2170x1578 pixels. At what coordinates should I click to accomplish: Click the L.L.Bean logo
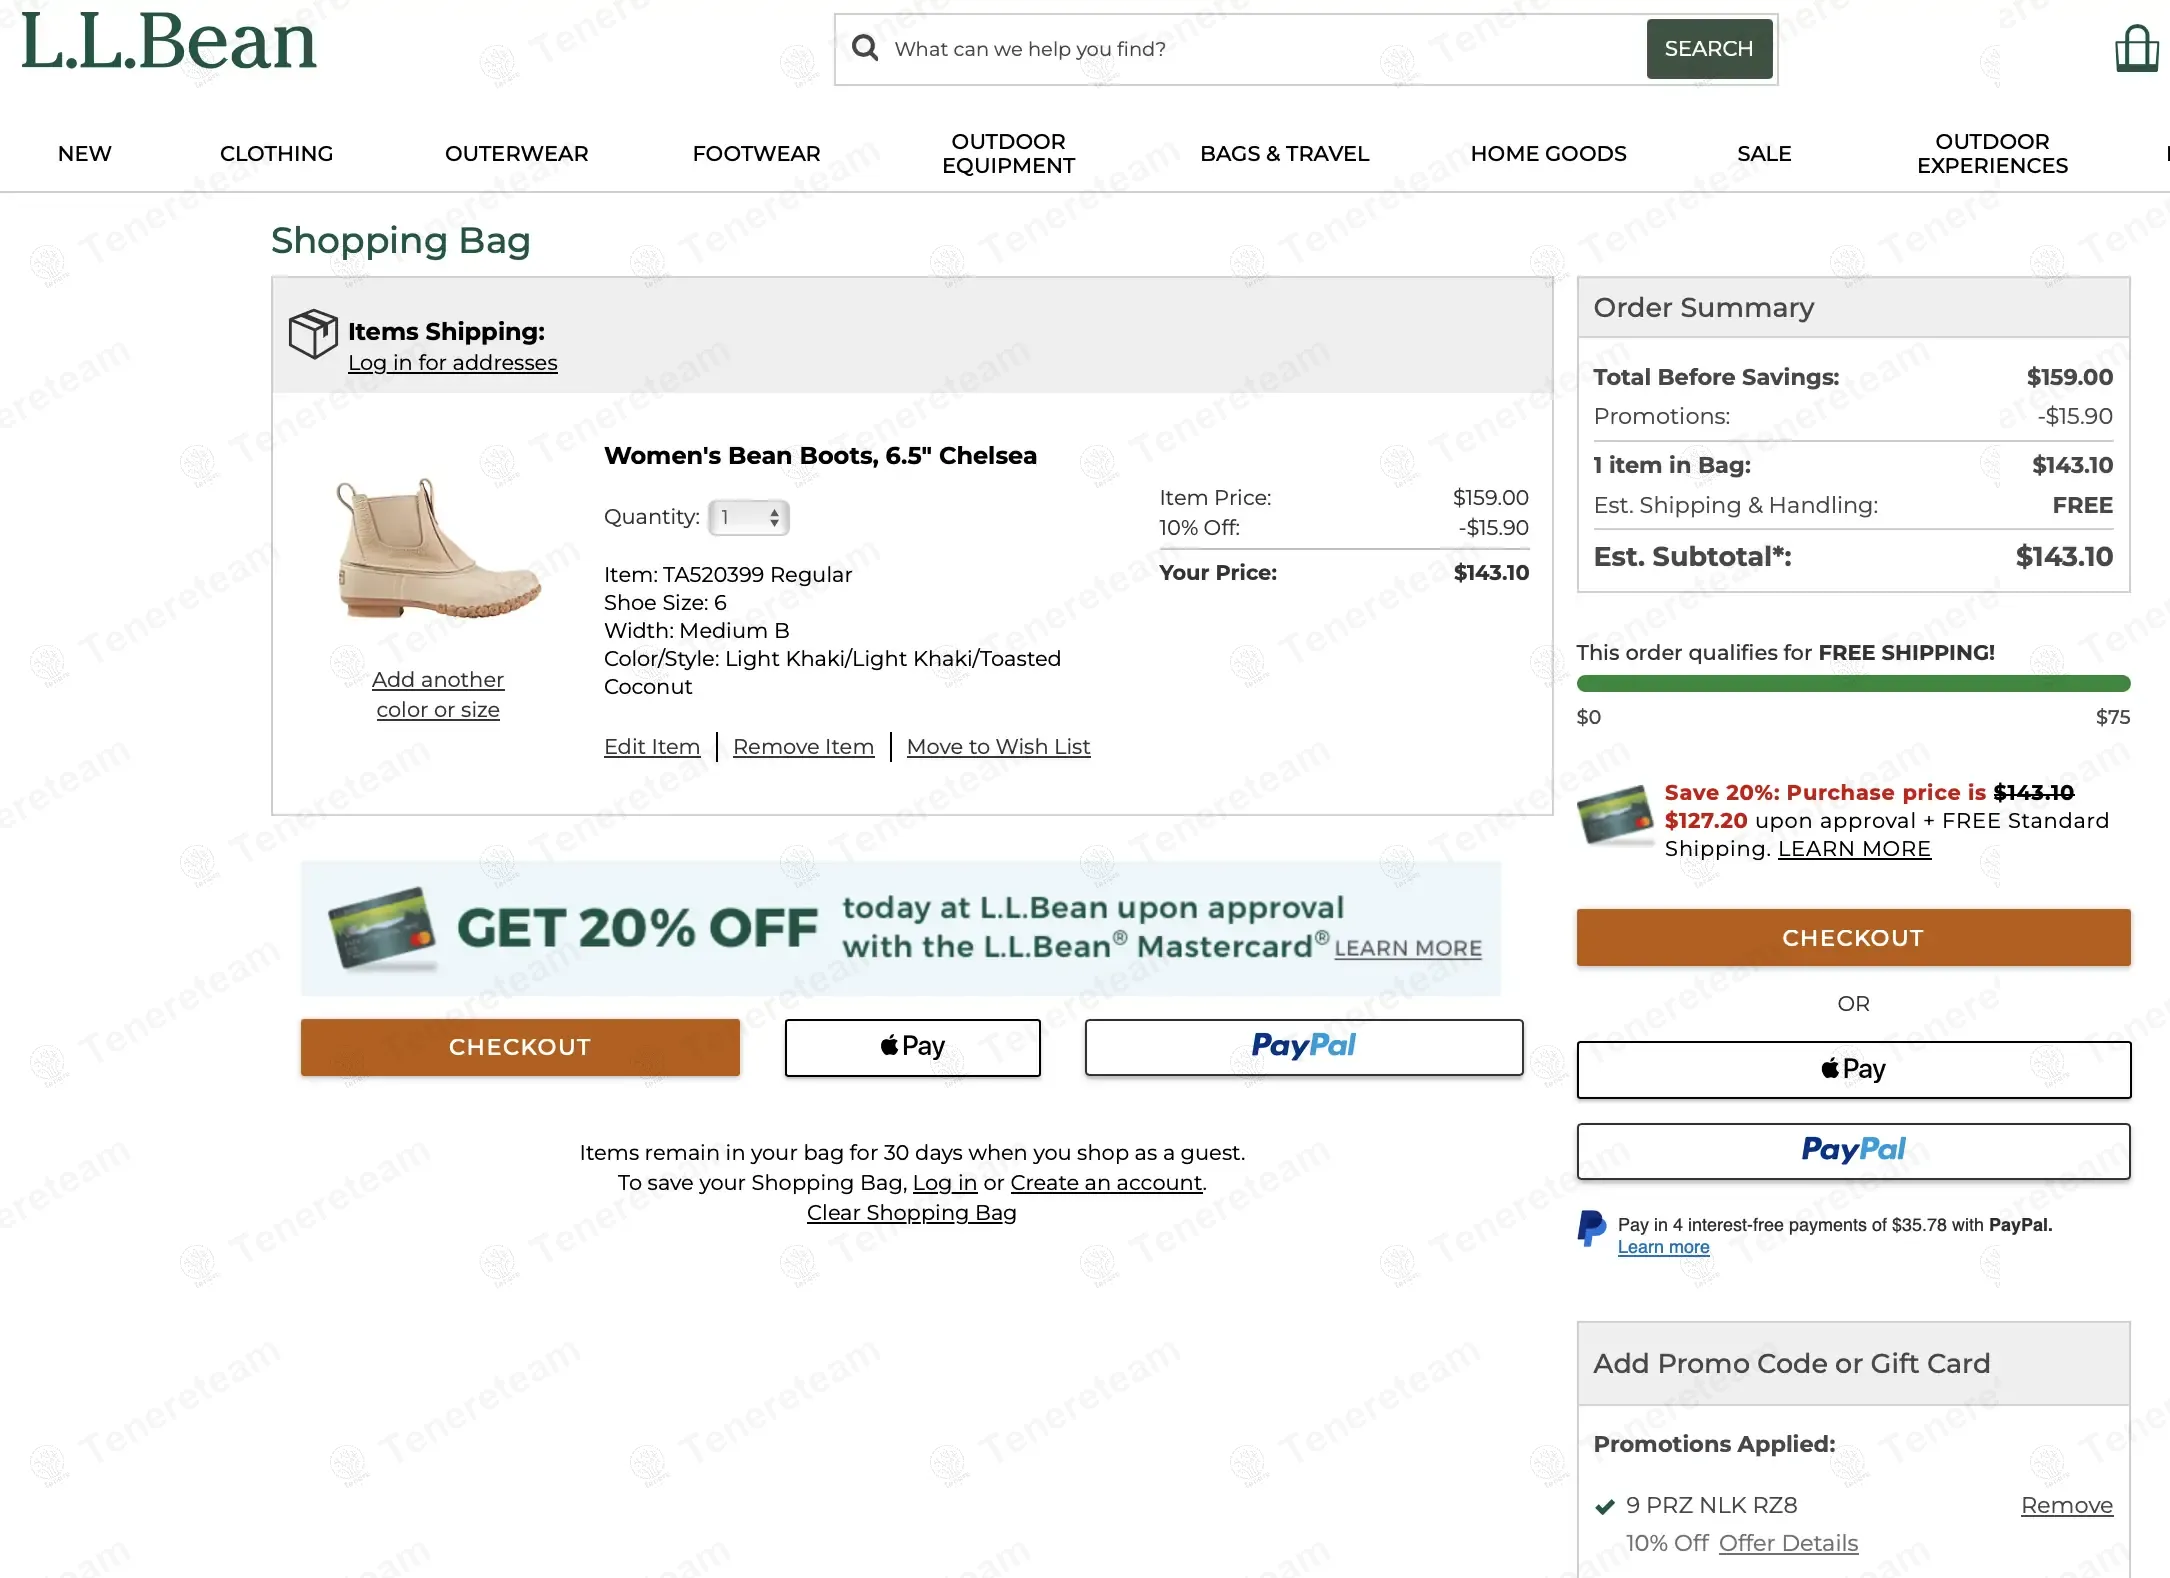point(168,42)
